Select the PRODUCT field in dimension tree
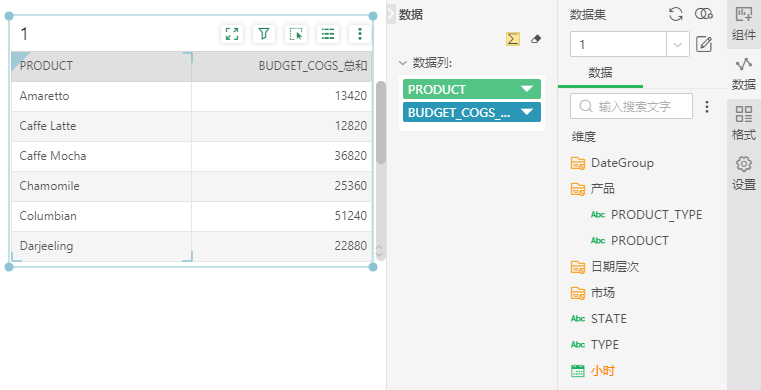The image size is (761, 390). 639,241
